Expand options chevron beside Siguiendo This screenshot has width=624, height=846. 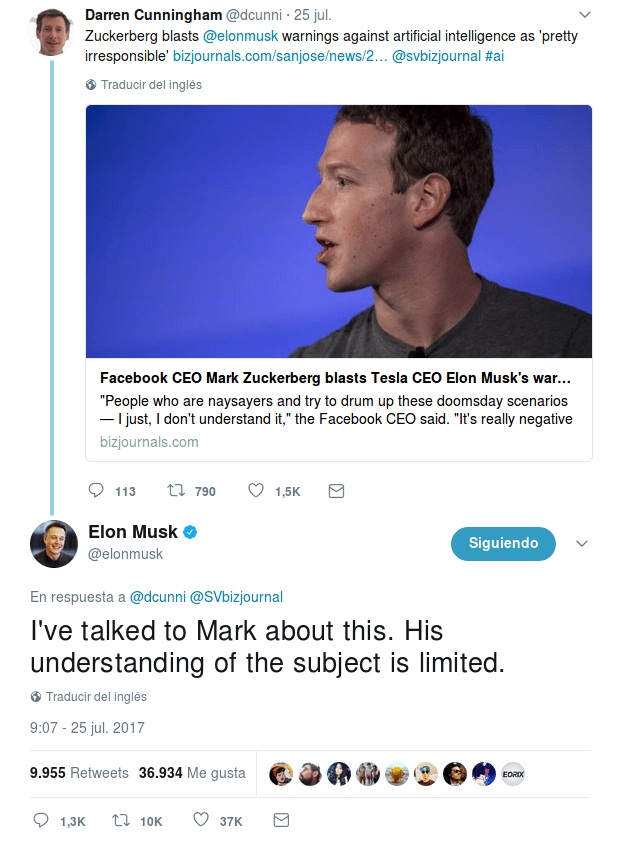coord(582,543)
